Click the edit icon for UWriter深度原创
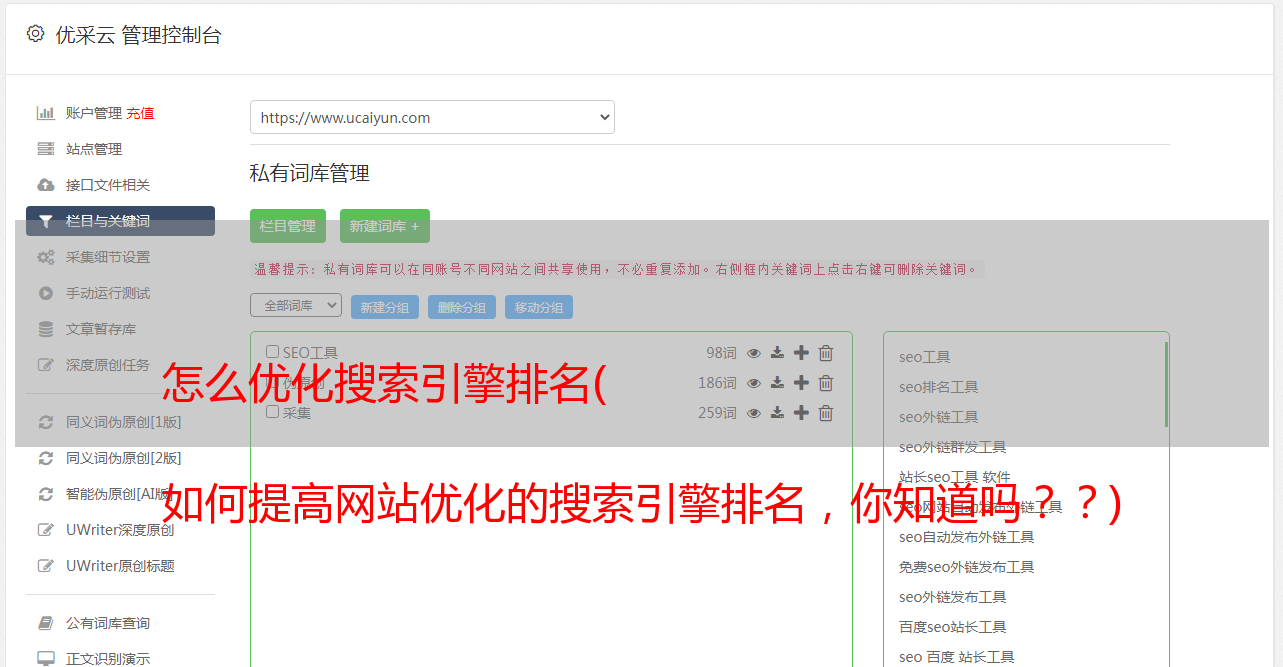The image size is (1283, 667). pyautogui.click(x=45, y=530)
